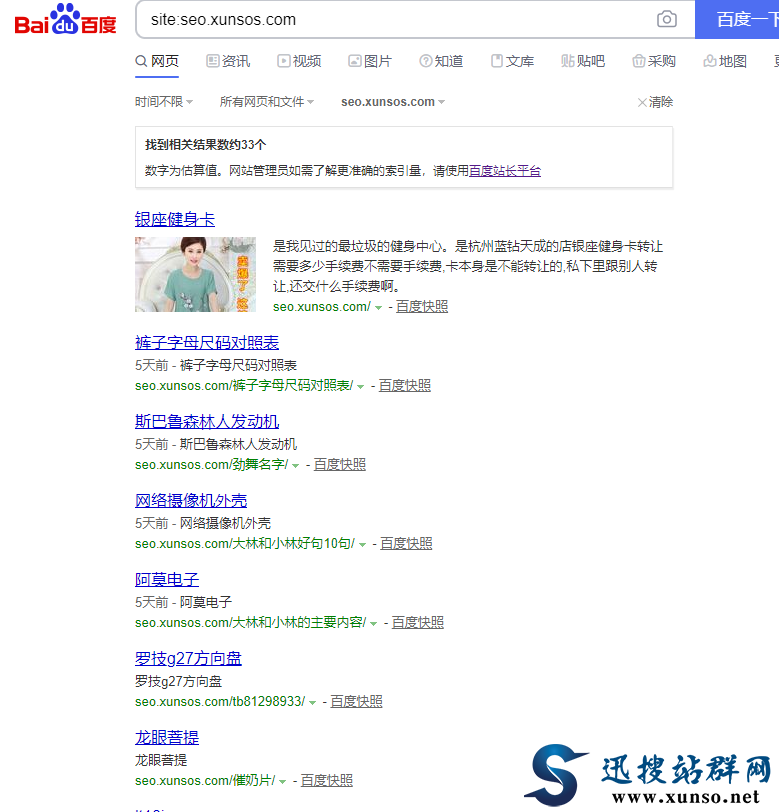Expand the seo.xunsos.com site filter dropdown
779x812 pixels.
[393, 102]
